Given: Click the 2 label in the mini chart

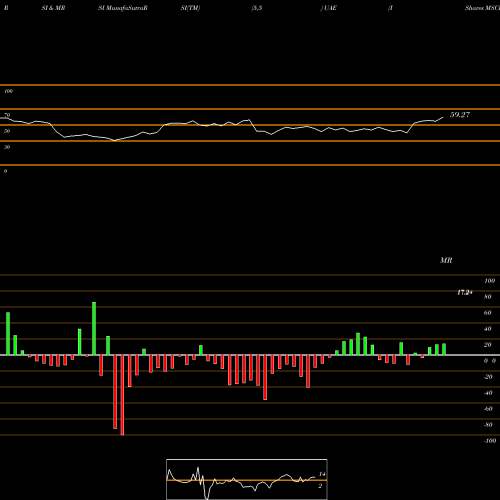Looking at the screenshot, I should 320,486.
